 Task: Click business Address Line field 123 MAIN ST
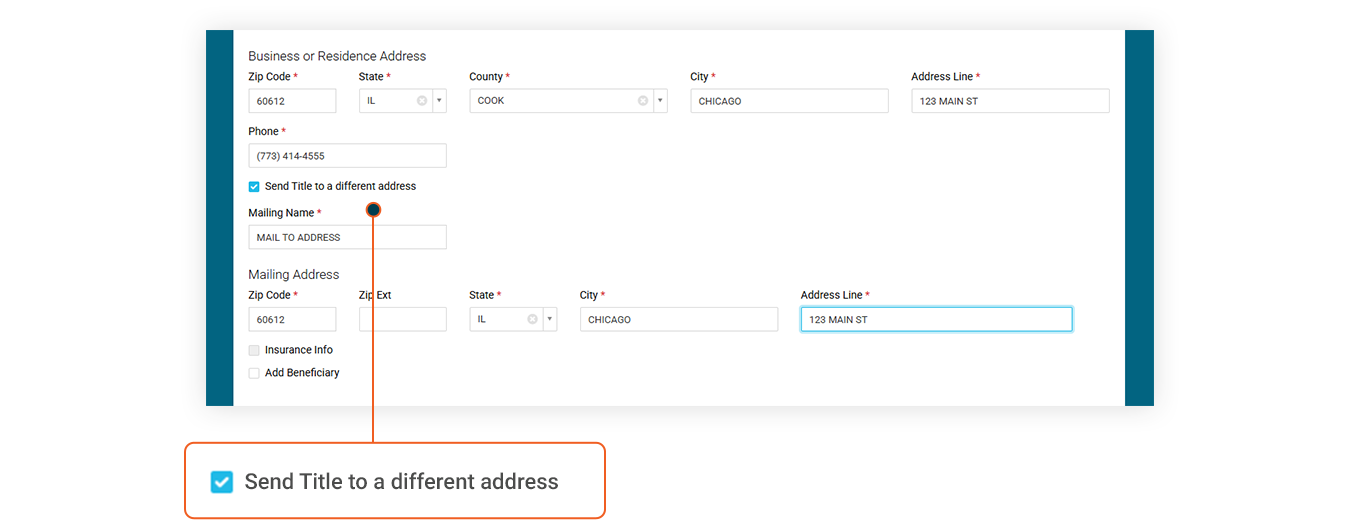tap(1010, 101)
